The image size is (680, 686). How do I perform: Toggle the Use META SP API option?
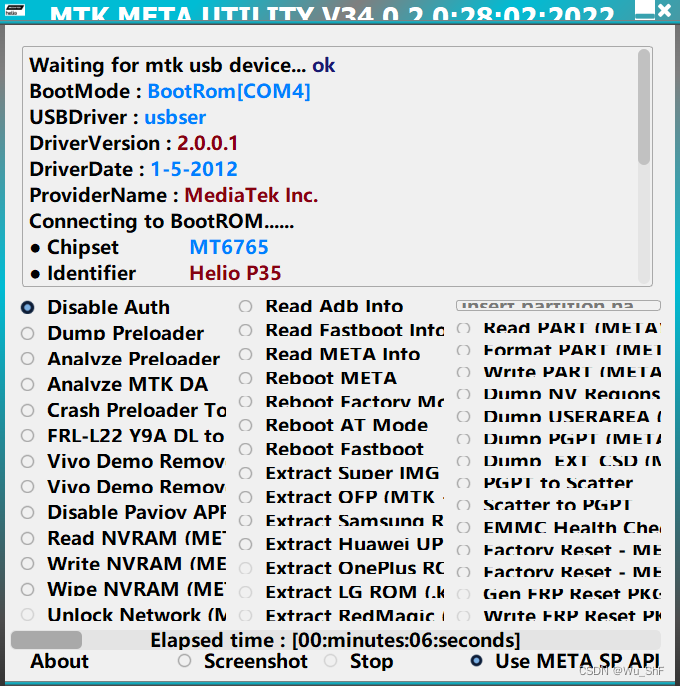coord(565,662)
